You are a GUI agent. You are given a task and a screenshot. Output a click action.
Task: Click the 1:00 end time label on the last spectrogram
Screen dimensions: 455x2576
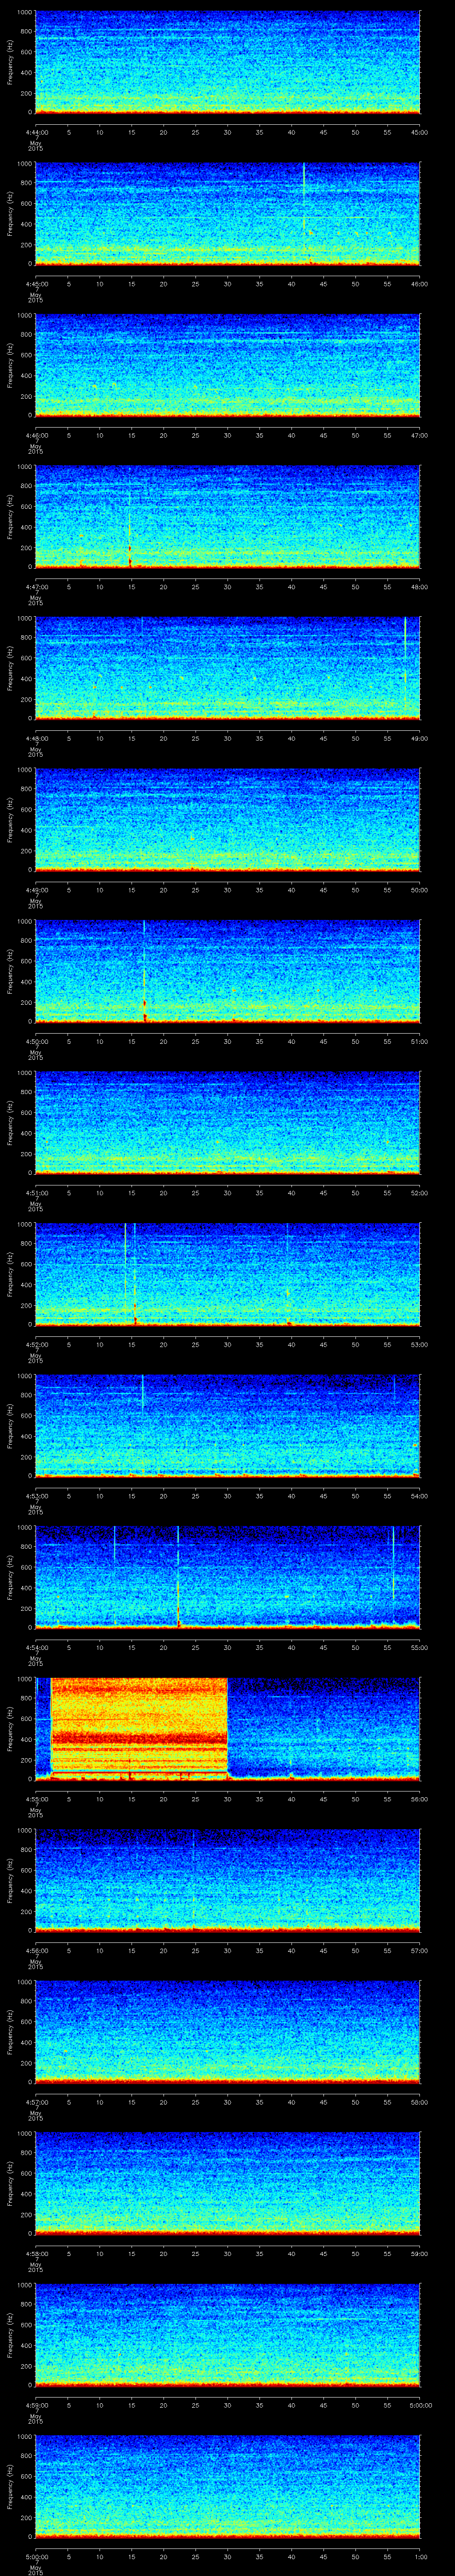418,2555
